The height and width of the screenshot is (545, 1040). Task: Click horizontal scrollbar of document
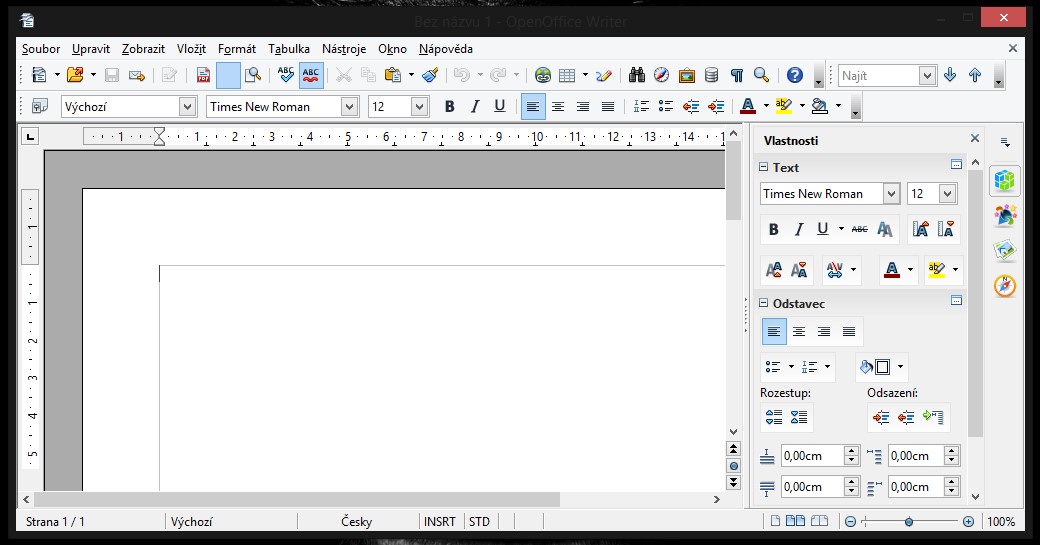(x=297, y=499)
